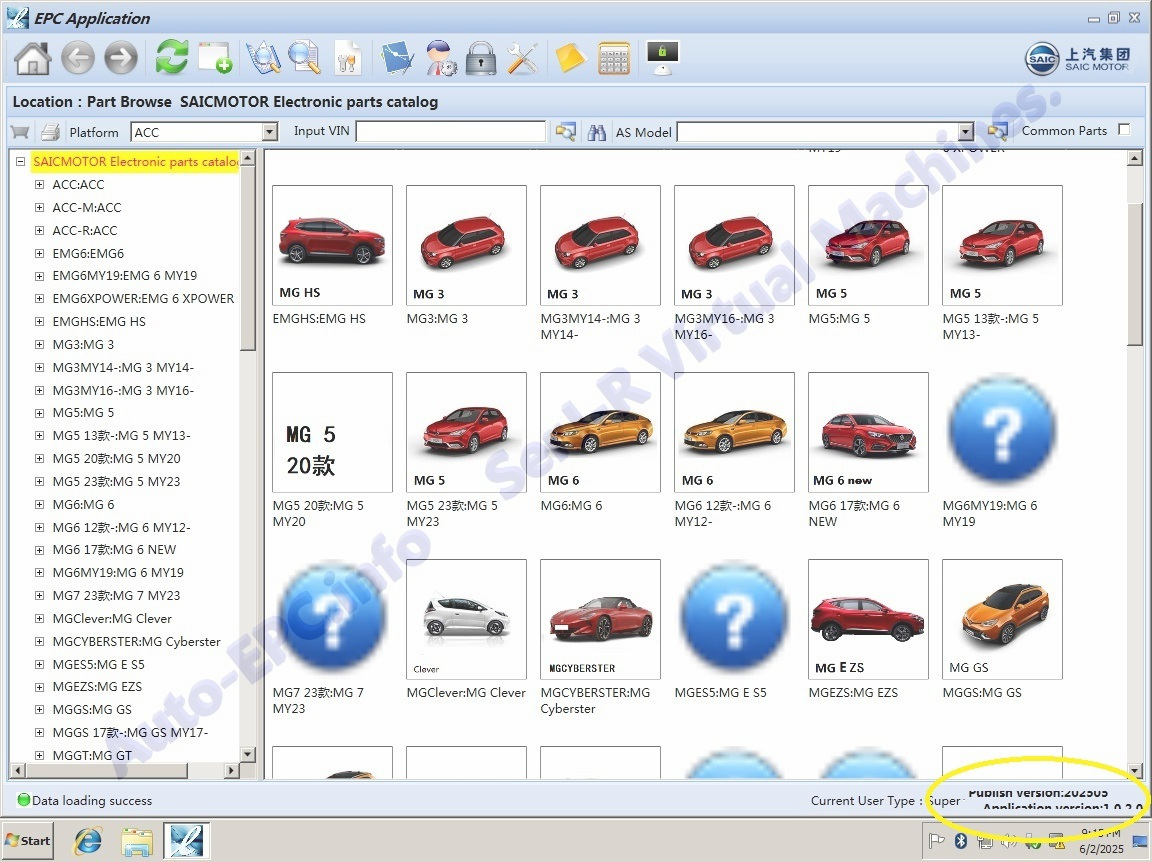The height and width of the screenshot is (862, 1152).
Task: Expand the EMG6:EMG6 tree node
Action: pyautogui.click(x=40, y=253)
